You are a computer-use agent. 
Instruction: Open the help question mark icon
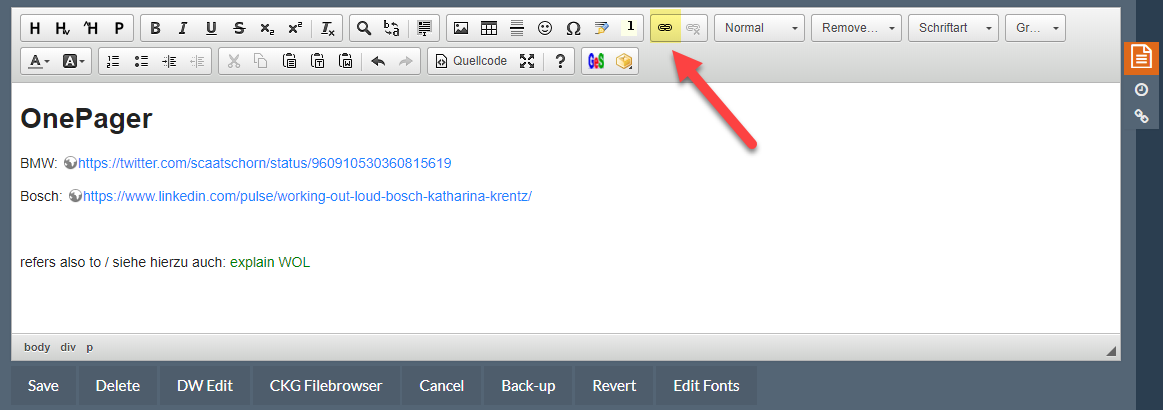click(560, 62)
